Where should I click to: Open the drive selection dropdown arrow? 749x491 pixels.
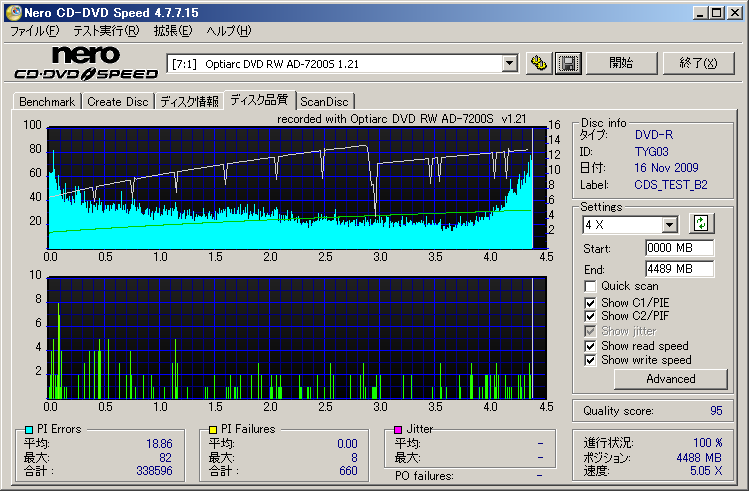pyautogui.click(x=509, y=64)
